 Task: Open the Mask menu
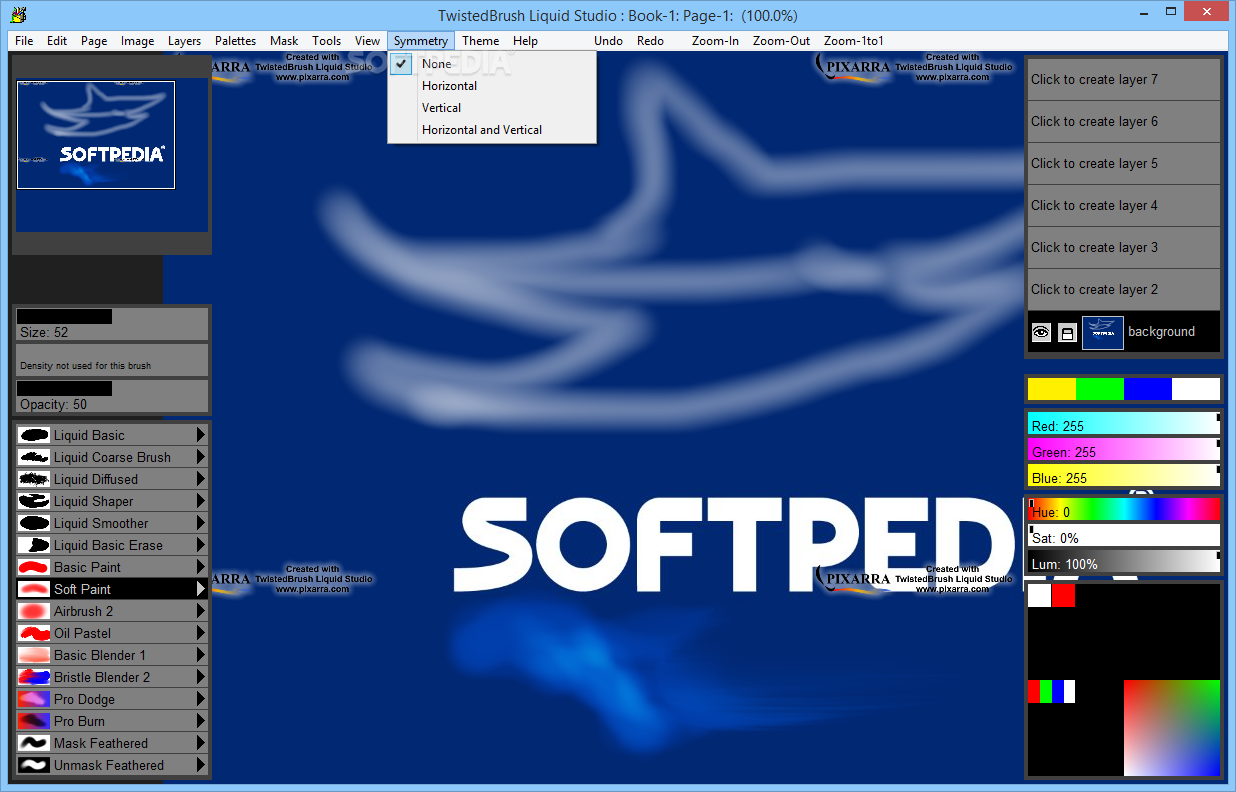(x=284, y=41)
